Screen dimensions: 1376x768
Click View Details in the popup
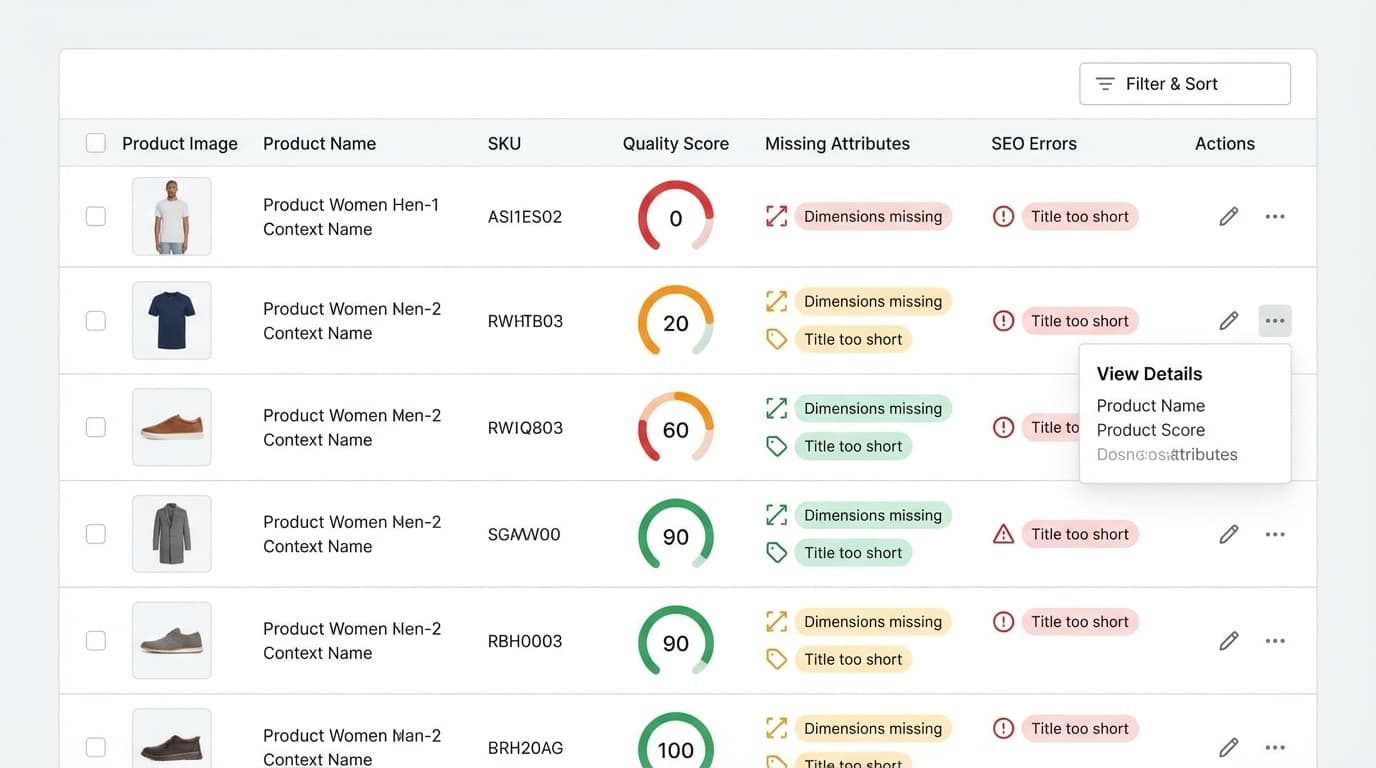click(x=1149, y=374)
